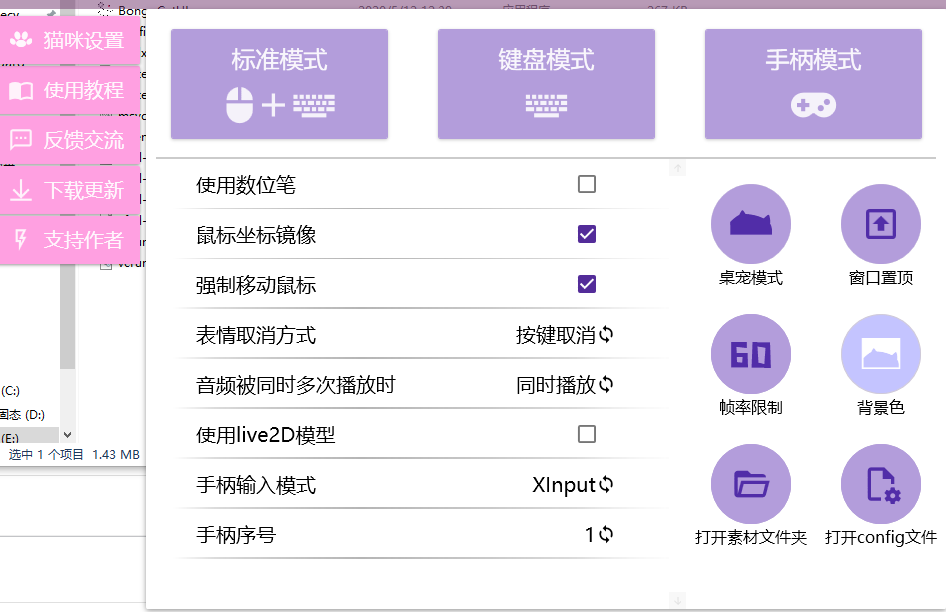946x612 pixels.
Task: Click the 强制移动鼠标 label text
Action: (256, 285)
